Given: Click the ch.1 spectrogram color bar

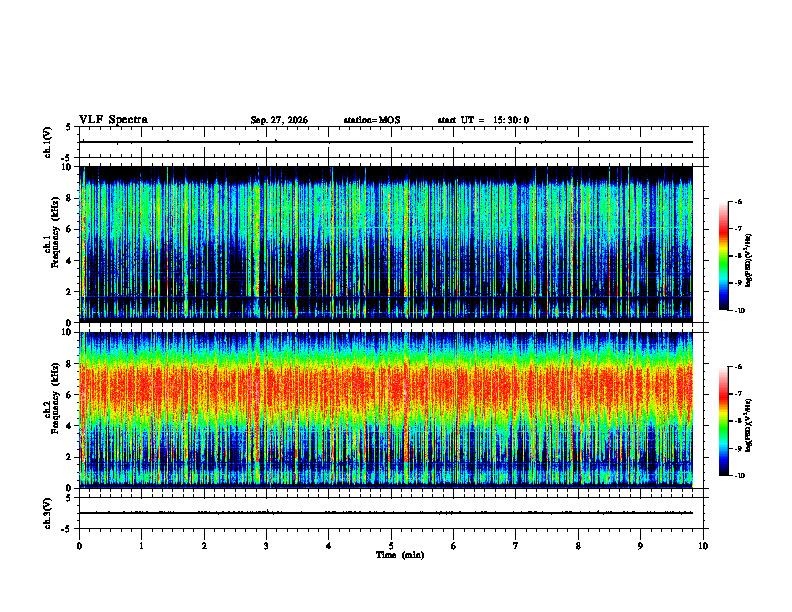Looking at the screenshot, I should [x=724, y=256].
